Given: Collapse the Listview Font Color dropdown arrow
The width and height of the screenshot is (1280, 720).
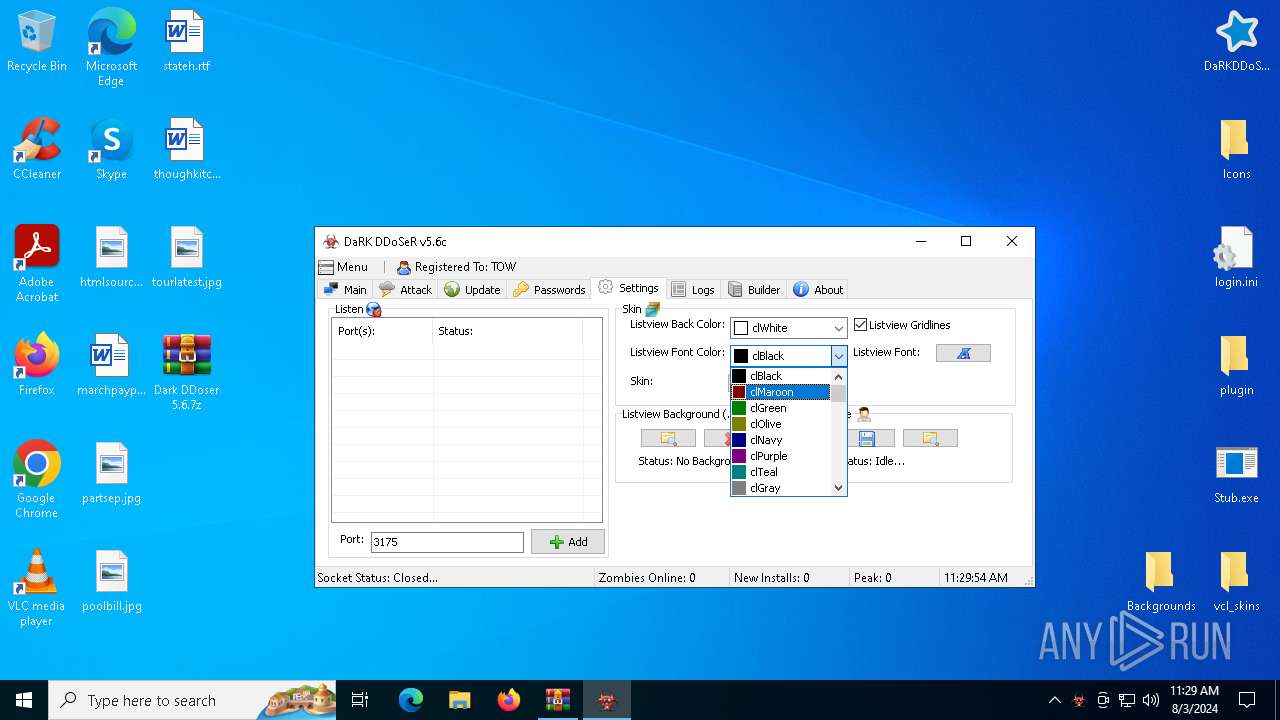Looking at the screenshot, I should click(838, 356).
